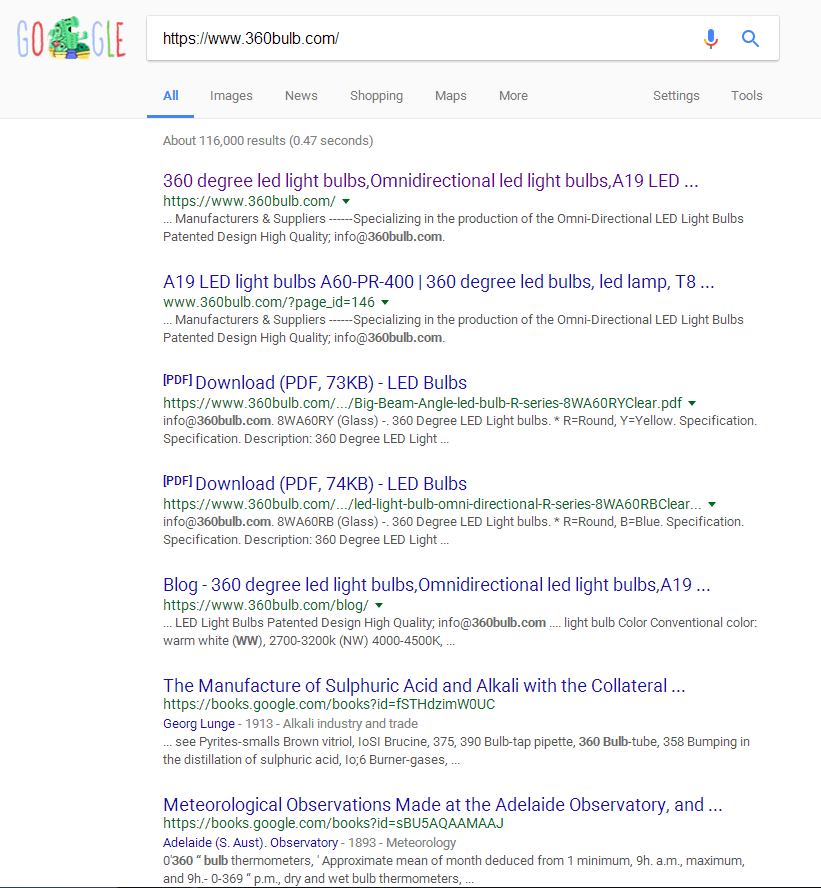821x888 pixels.
Task: Click the 'About 116,000 results' stats text
Action: click(x=268, y=140)
